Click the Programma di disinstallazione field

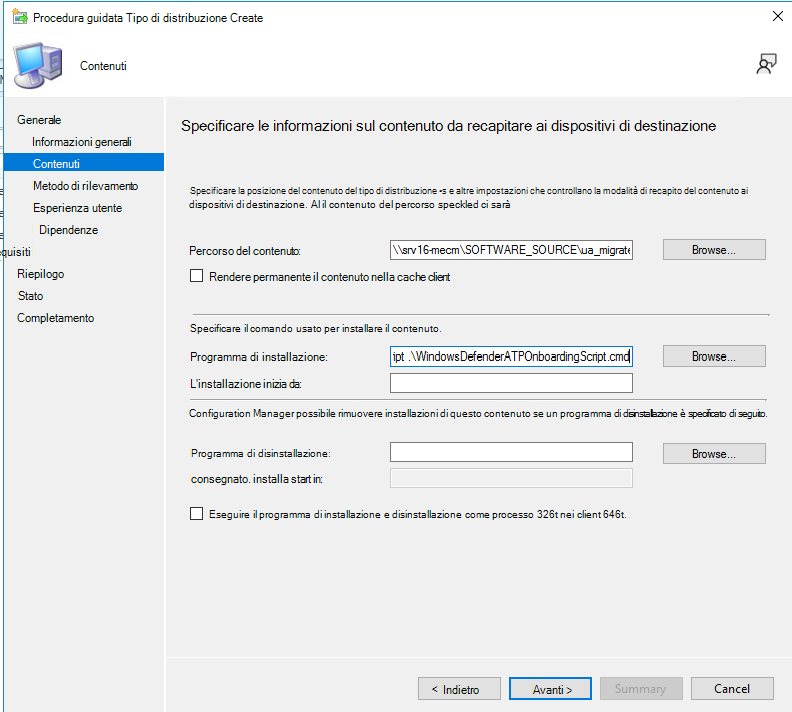tap(511, 452)
